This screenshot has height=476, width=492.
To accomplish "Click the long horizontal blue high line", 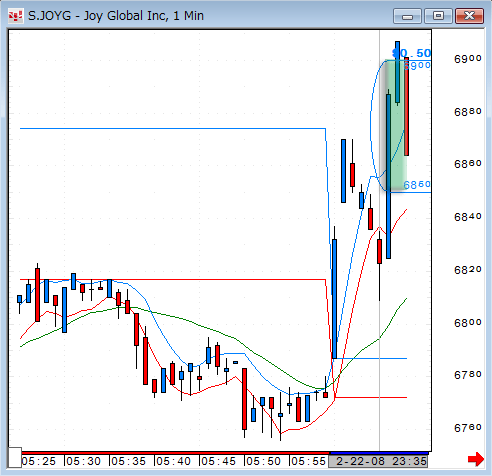I will click(x=173, y=128).
